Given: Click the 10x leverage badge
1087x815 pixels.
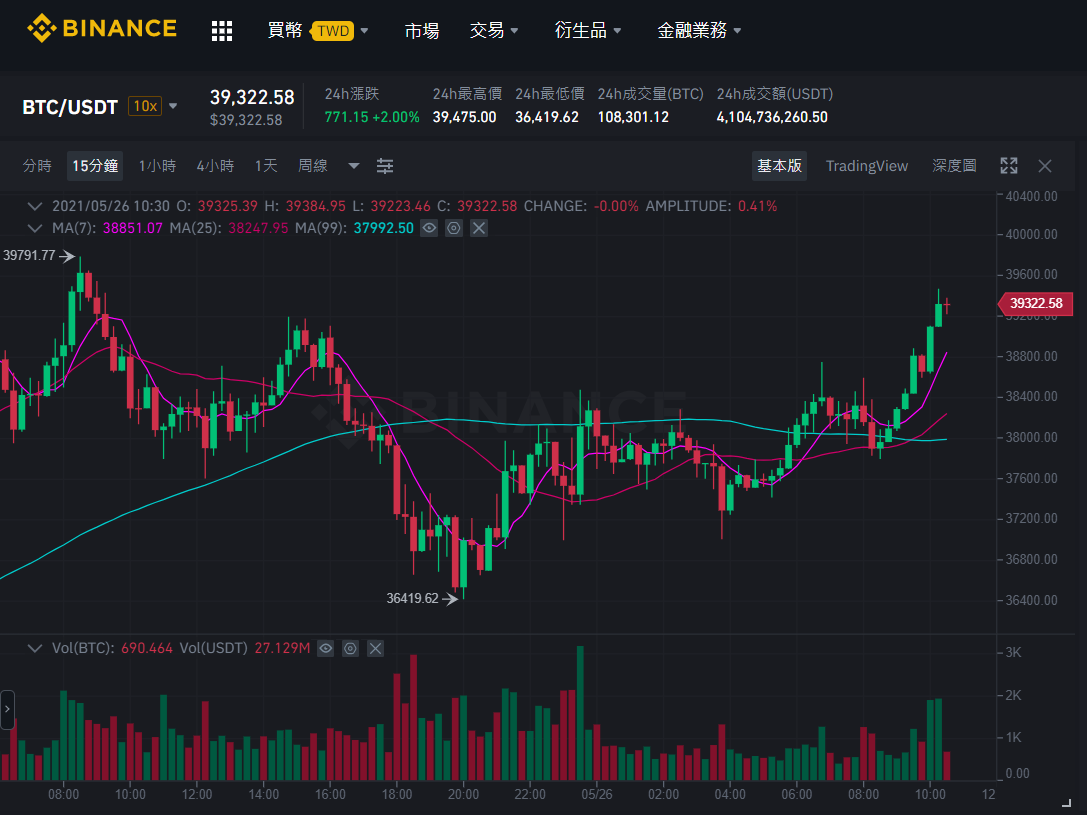Looking at the screenshot, I should [x=145, y=106].
